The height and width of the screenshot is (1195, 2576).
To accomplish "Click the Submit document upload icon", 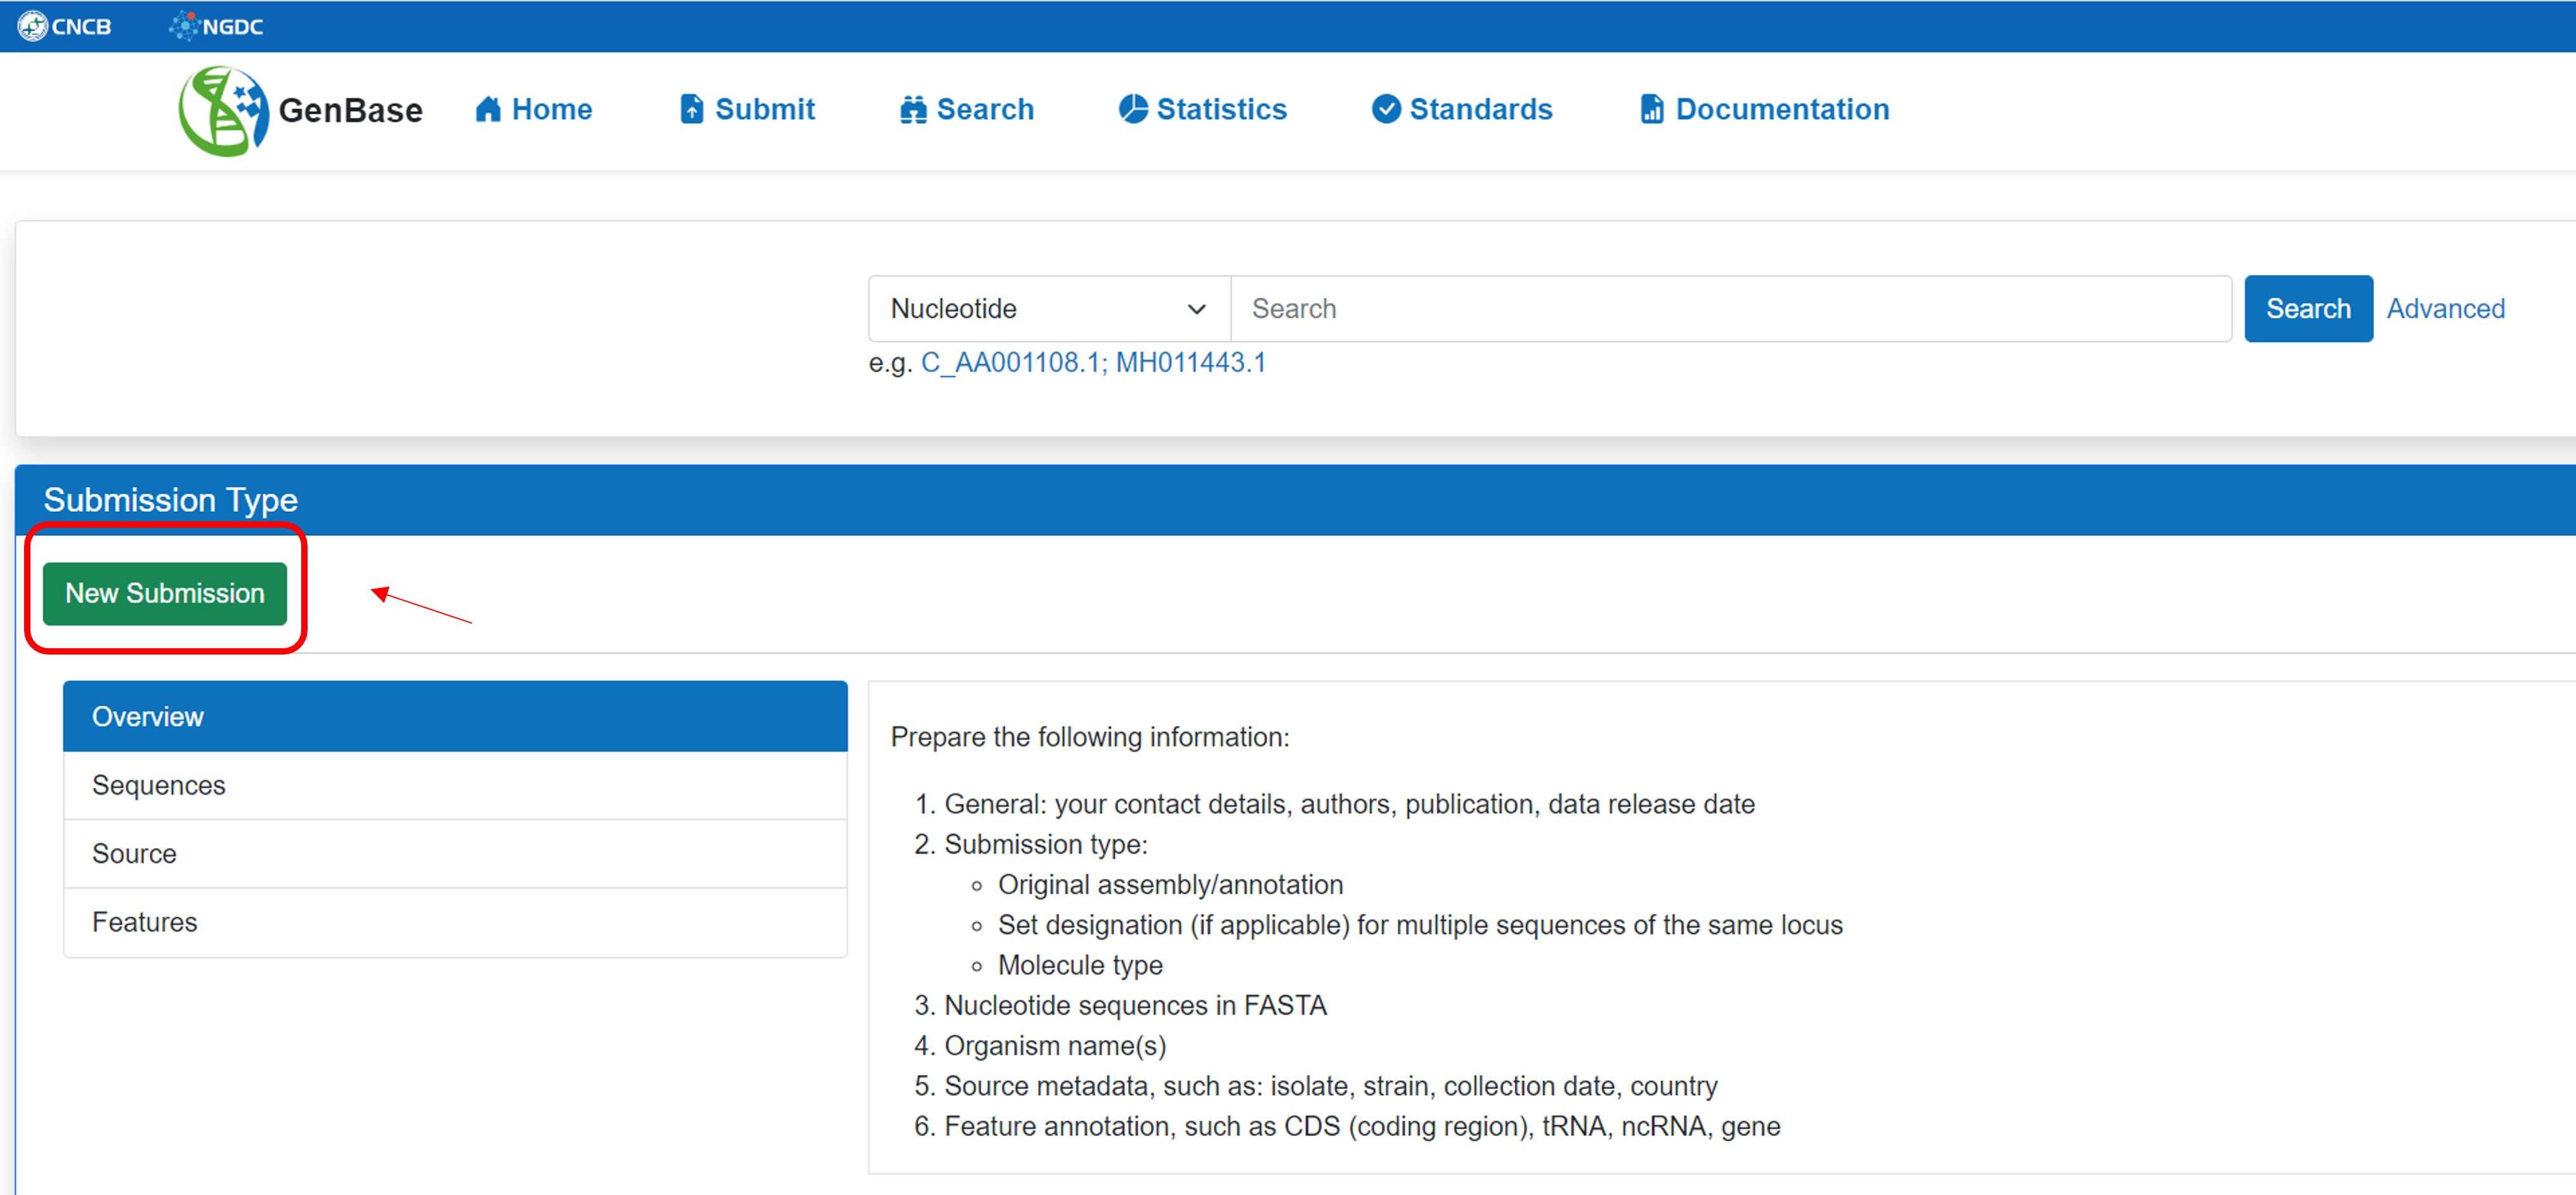I will coord(691,109).
